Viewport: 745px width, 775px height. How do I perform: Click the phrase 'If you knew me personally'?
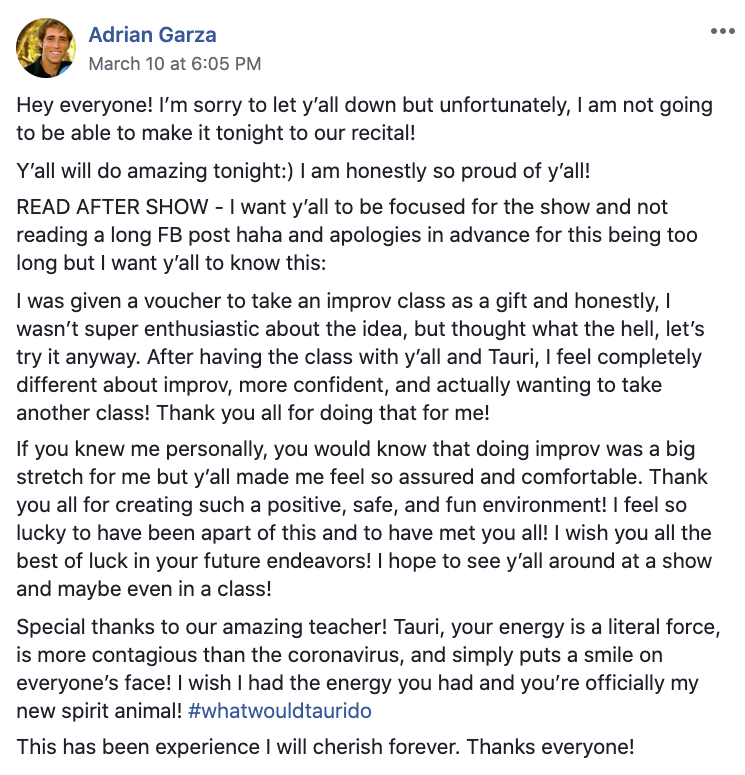tap(142, 449)
